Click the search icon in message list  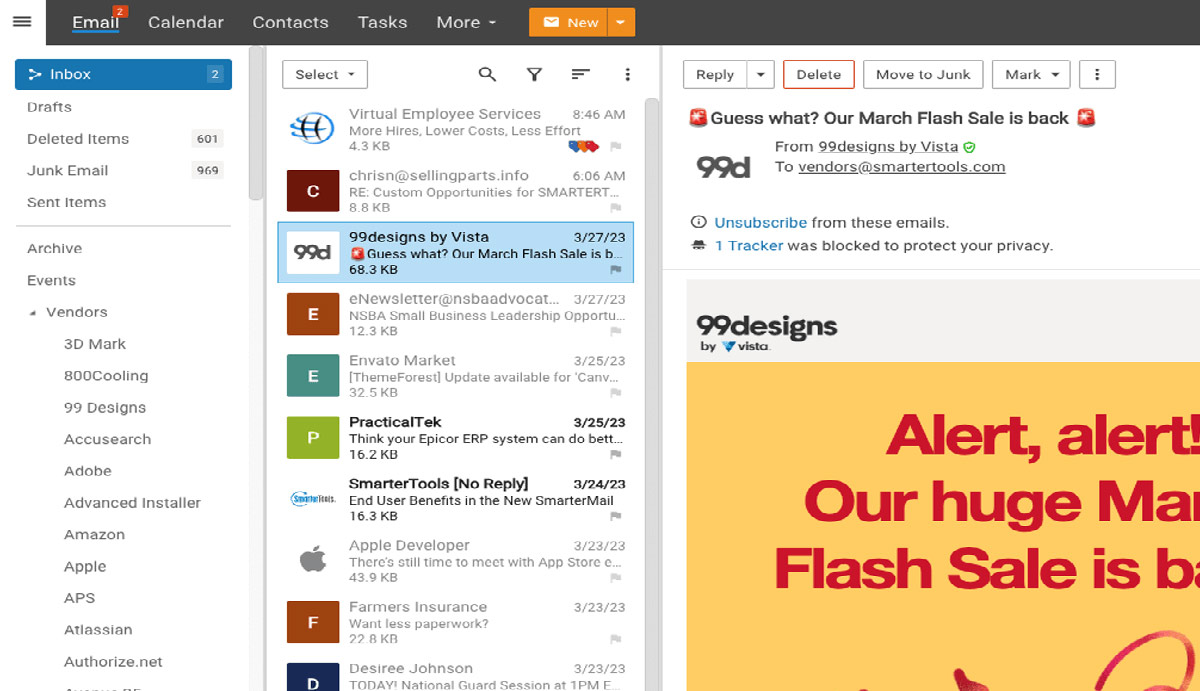tap(487, 74)
